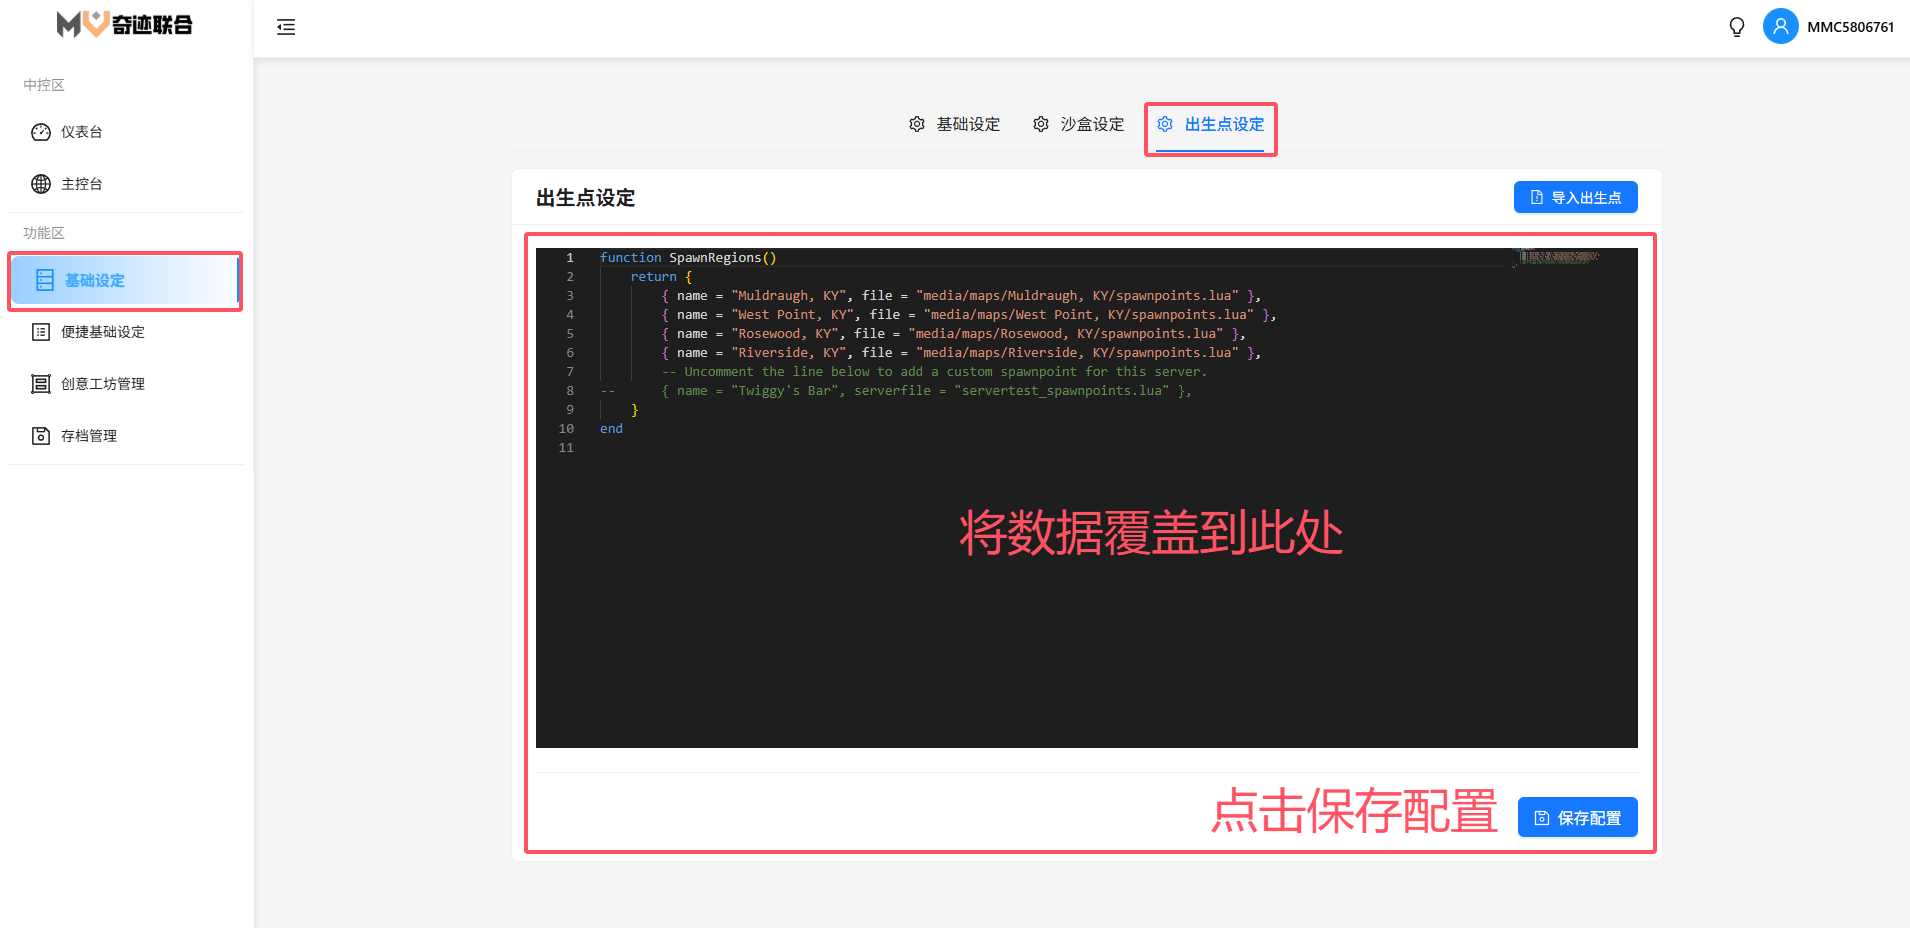Open 便捷基础设定 in the sidebar
The image size is (1910, 928).
coord(103,332)
